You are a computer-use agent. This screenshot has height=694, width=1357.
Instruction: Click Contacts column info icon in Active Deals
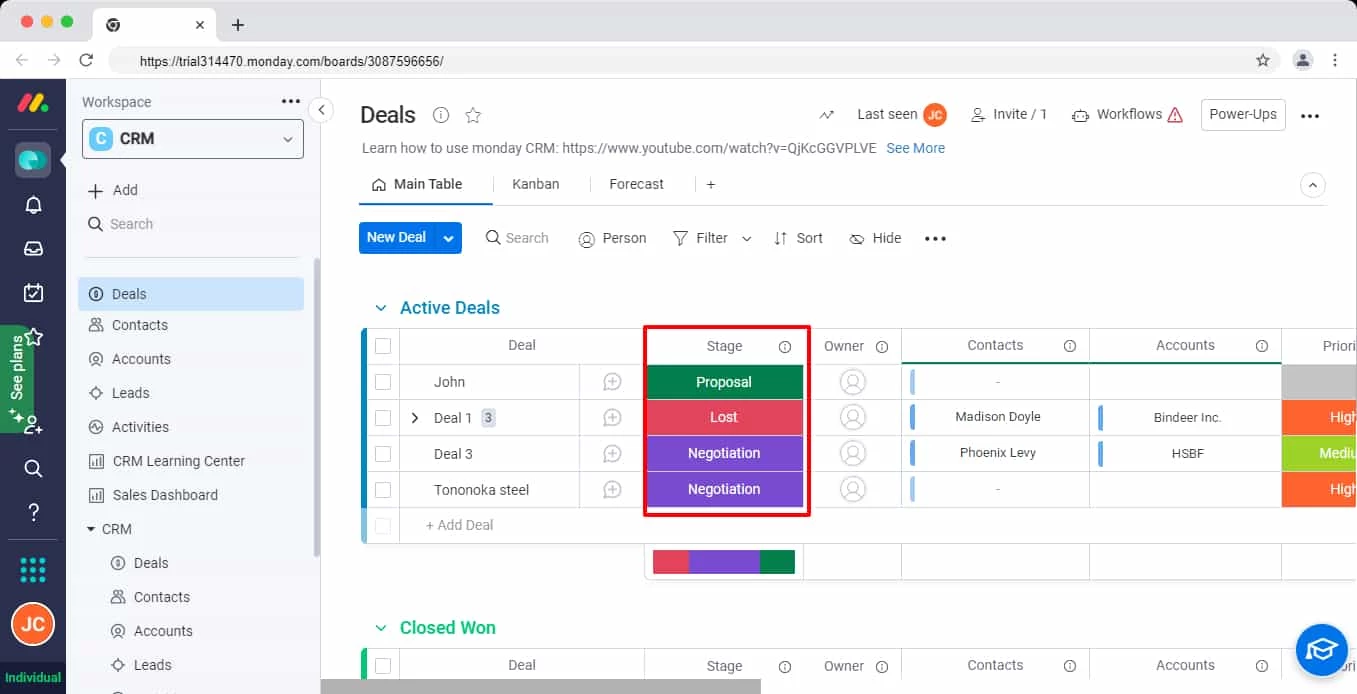(x=1070, y=346)
